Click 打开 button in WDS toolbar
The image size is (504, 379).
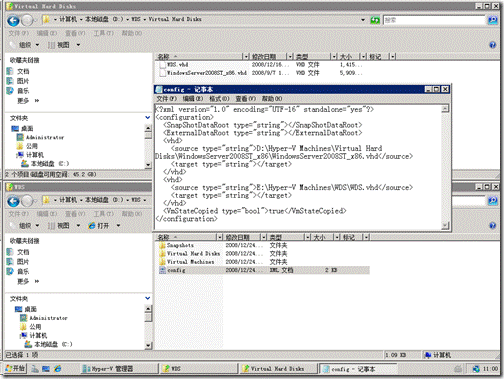pyautogui.click(x=99, y=226)
